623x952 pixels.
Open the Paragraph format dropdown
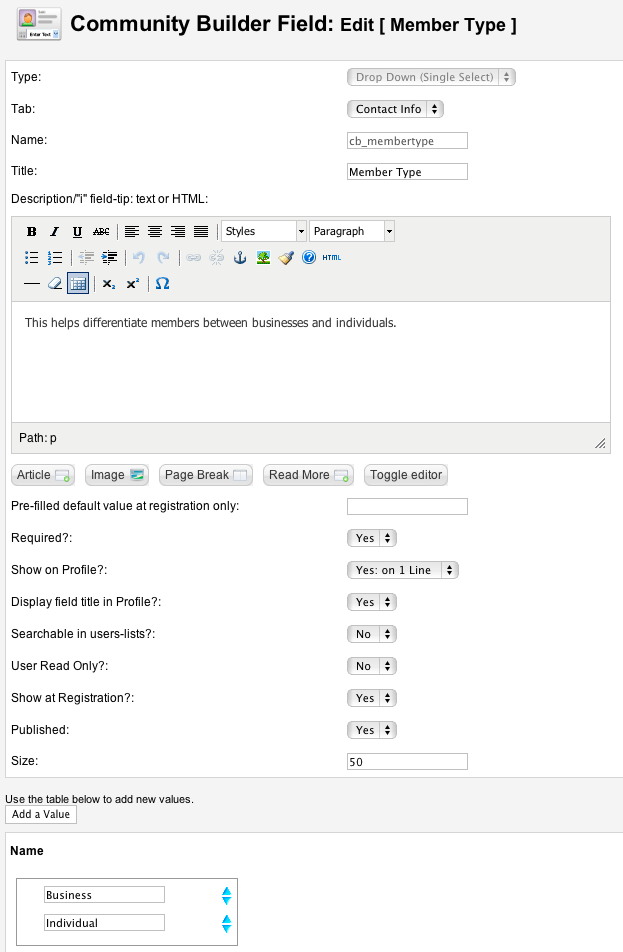tap(352, 232)
